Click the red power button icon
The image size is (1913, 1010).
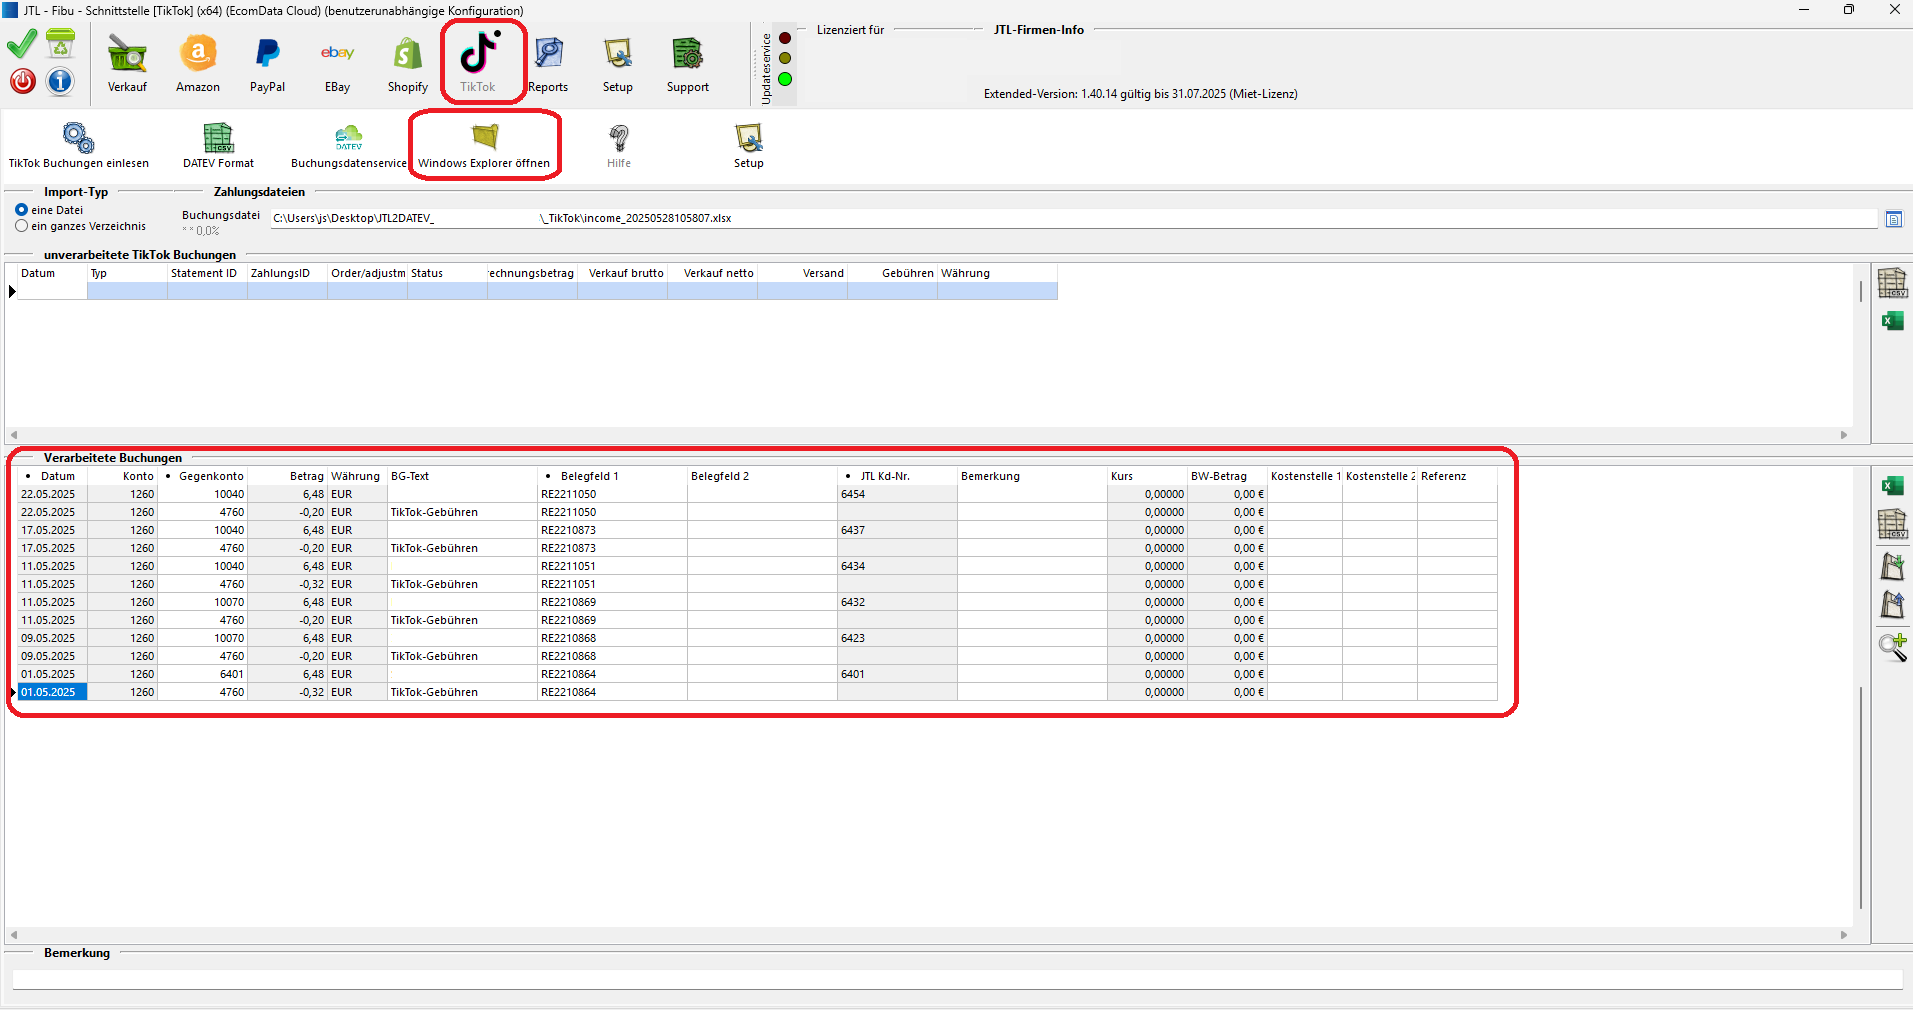[23, 81]
